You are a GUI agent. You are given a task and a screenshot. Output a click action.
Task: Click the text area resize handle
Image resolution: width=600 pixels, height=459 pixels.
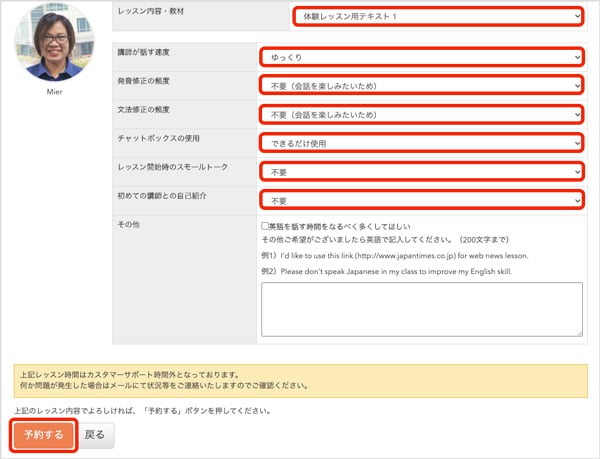[x=578, y=331]
